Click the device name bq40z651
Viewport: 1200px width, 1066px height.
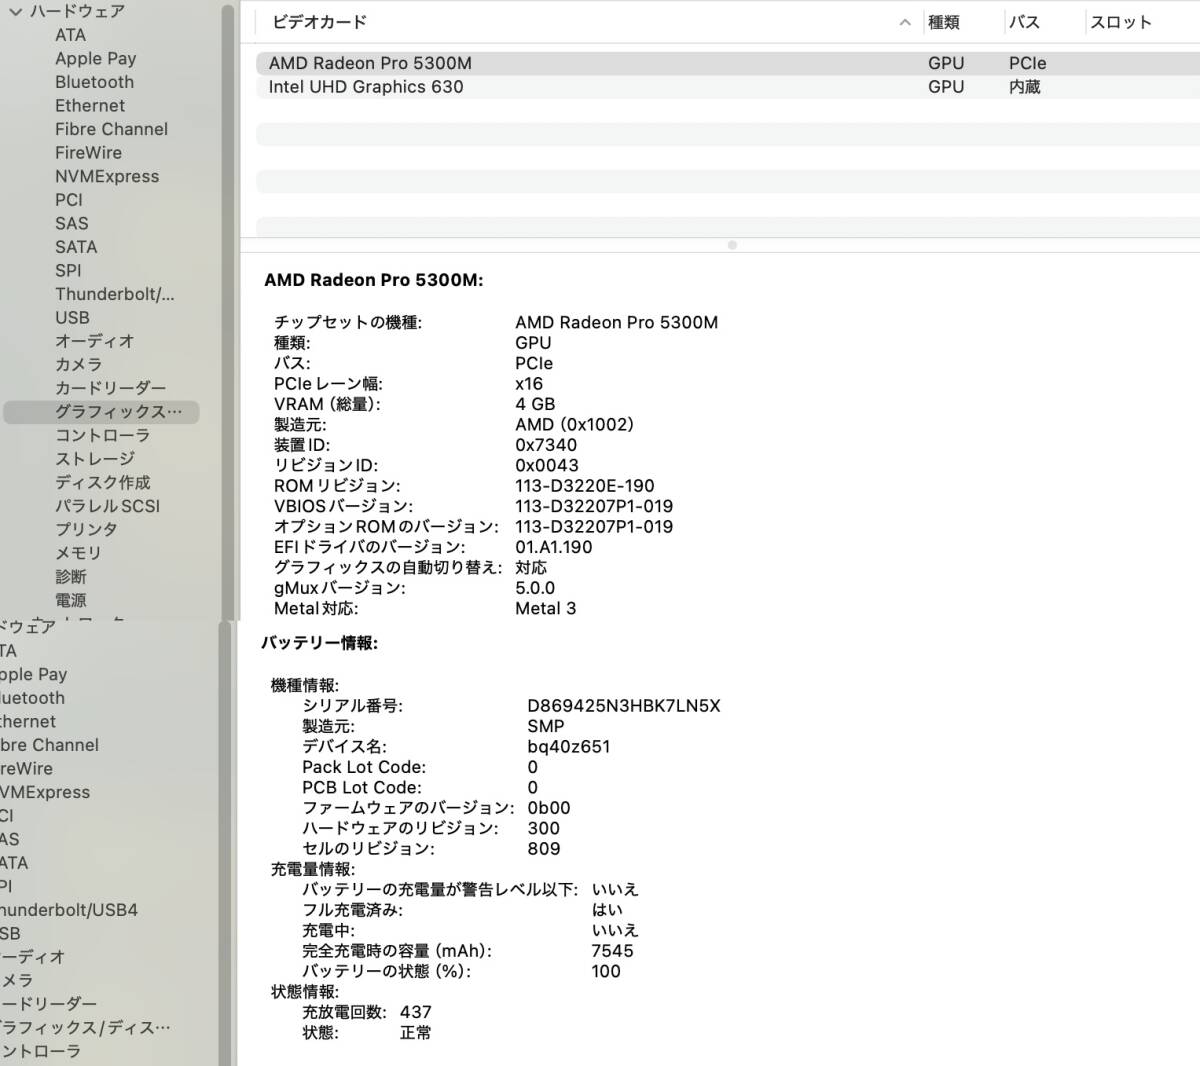pos(568,747)
